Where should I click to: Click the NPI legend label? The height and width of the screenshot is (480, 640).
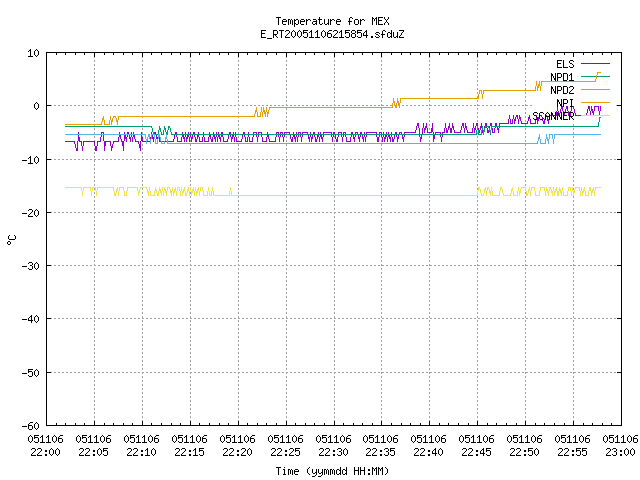click(x=565, y=103)
